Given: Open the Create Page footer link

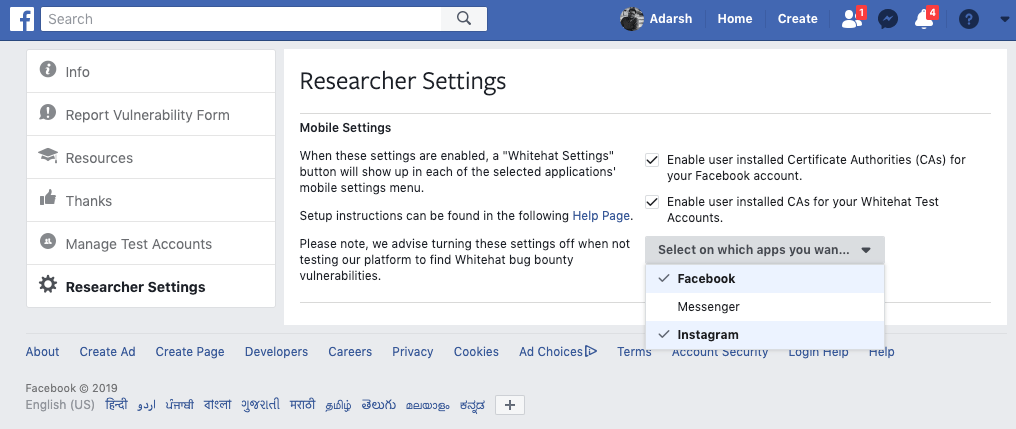Looking at the screenshot, I should (190, 352).
